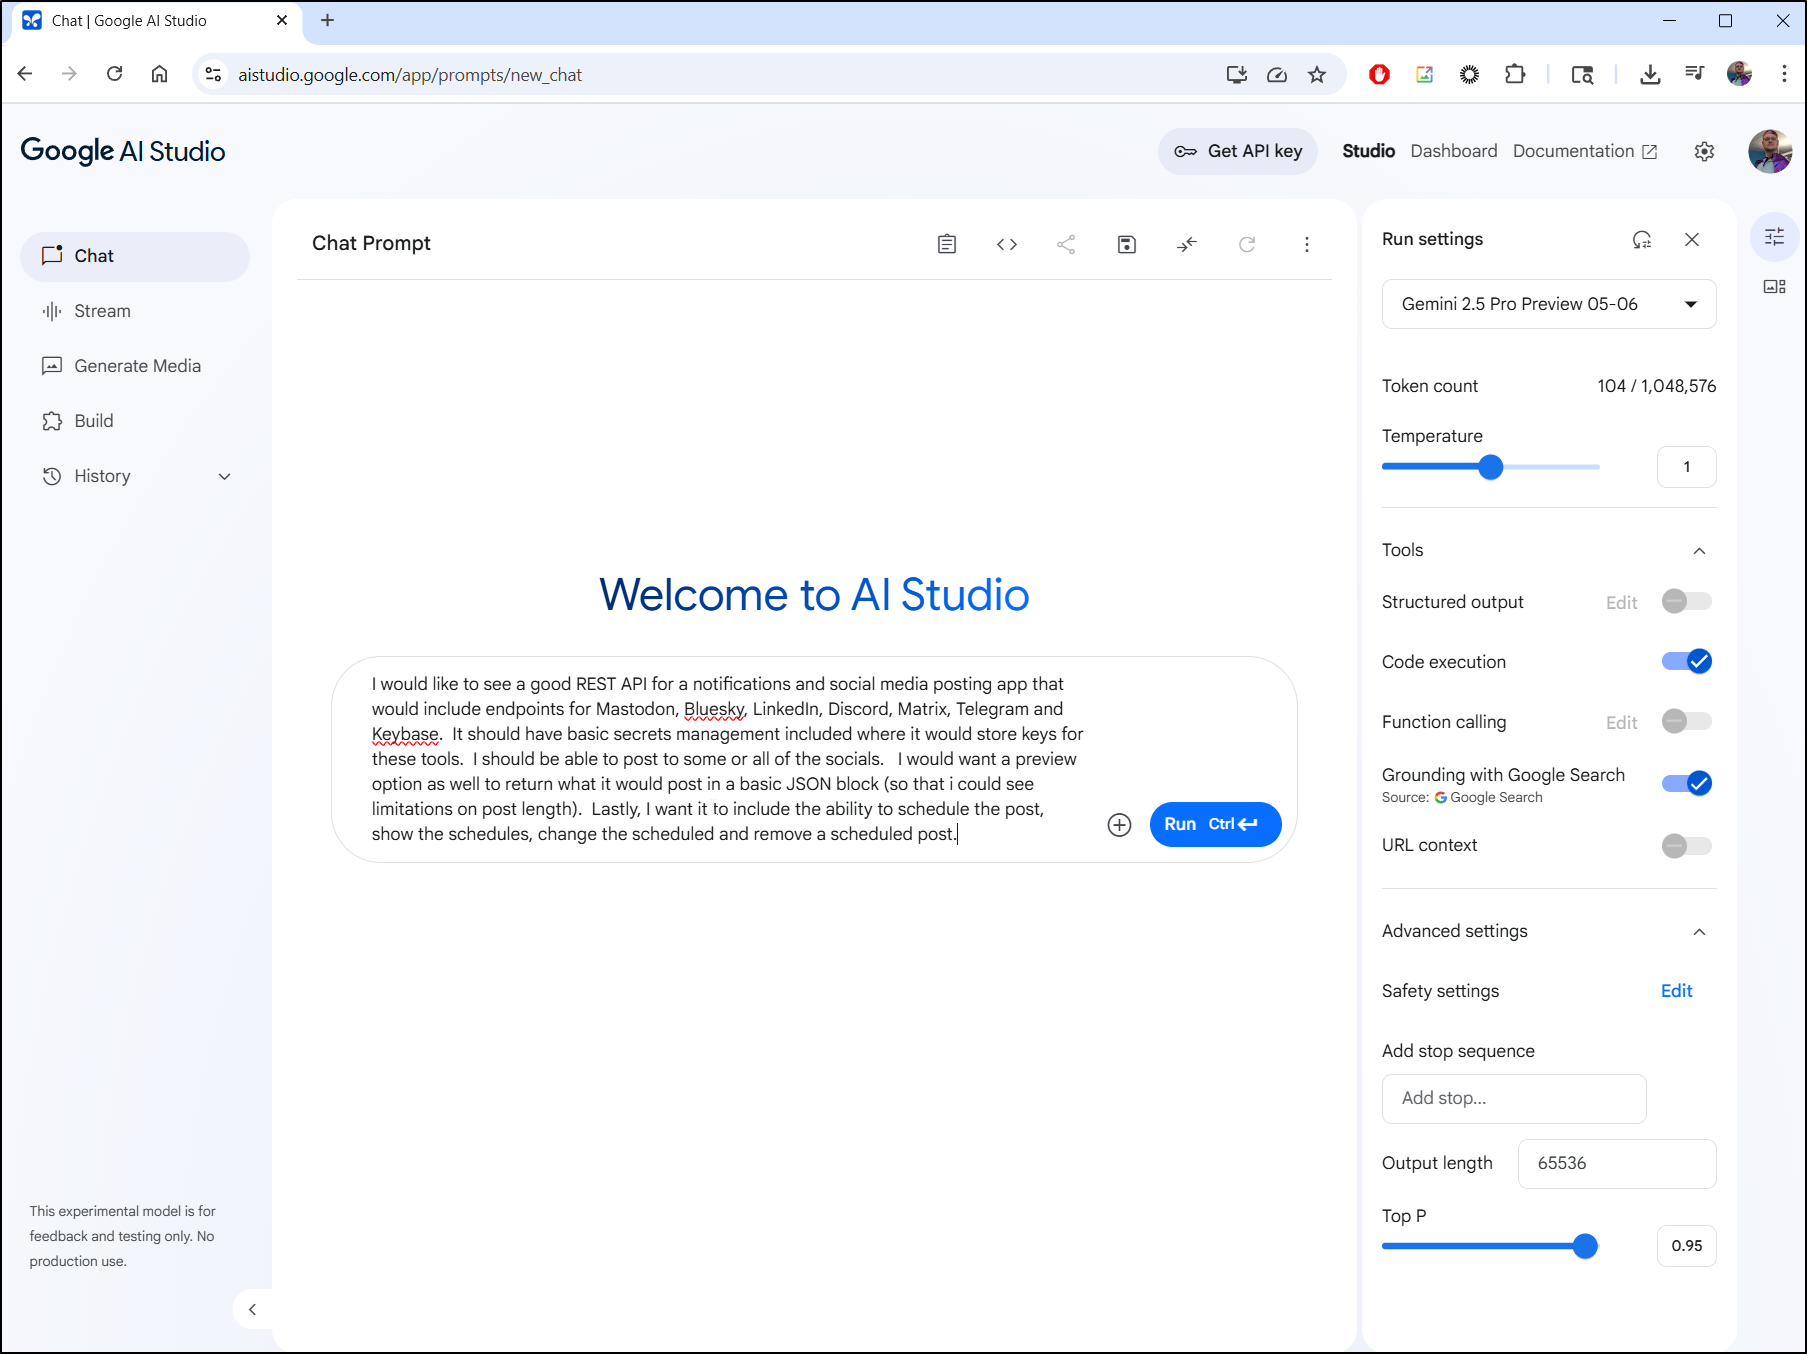Image resolution: width=1807 pixels, height=1354 pixels.
Task: Click the Temperature slider handle
Action: (1490, 467)
